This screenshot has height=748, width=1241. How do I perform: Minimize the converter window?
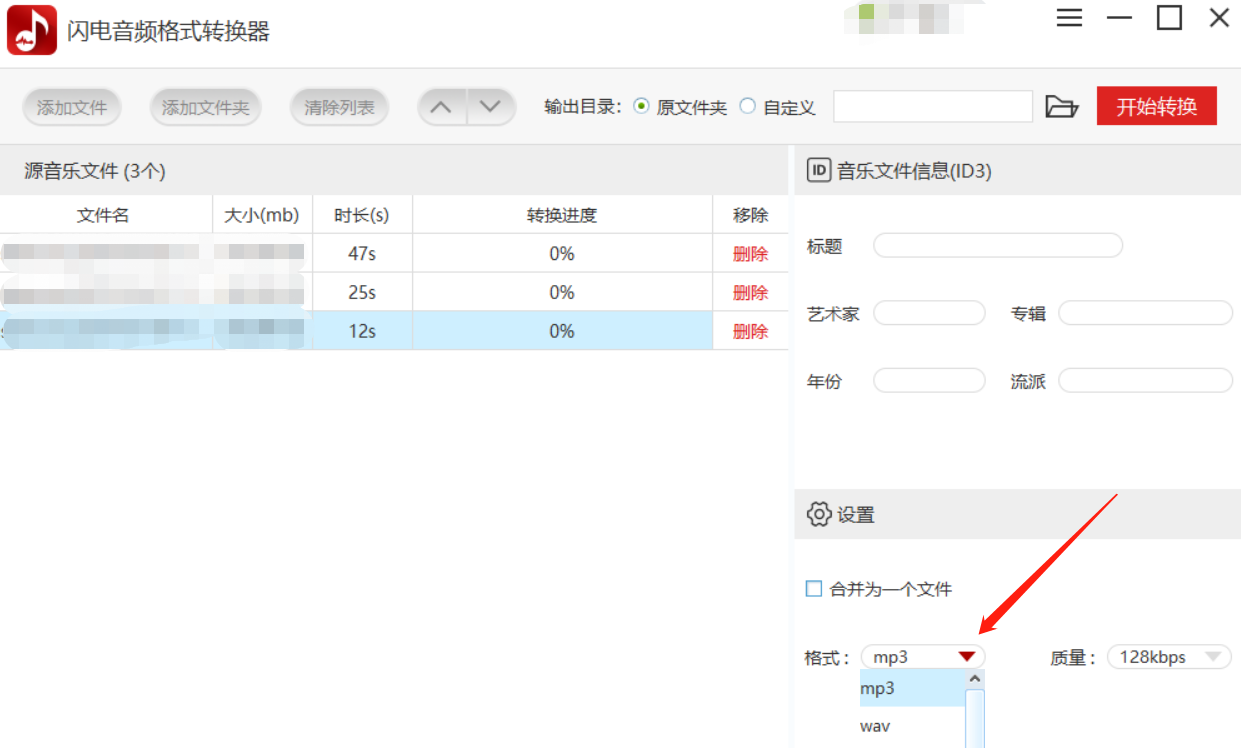coord(1119,18)
